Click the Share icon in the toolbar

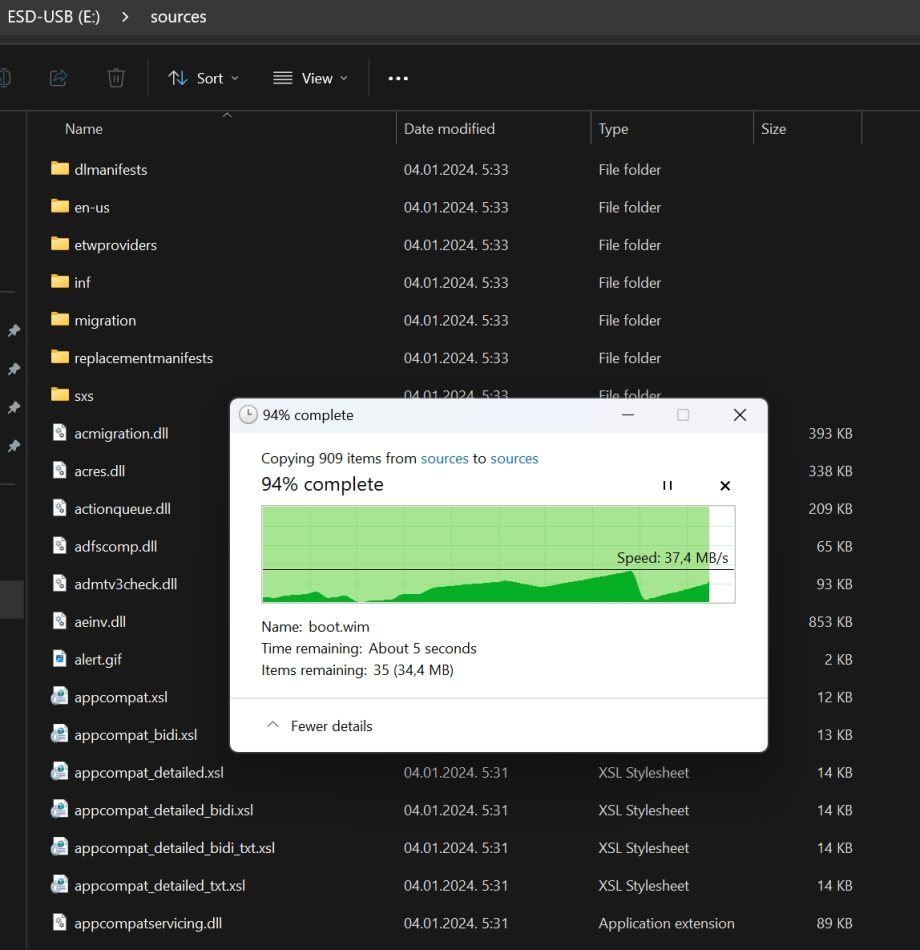pos(58,77)
